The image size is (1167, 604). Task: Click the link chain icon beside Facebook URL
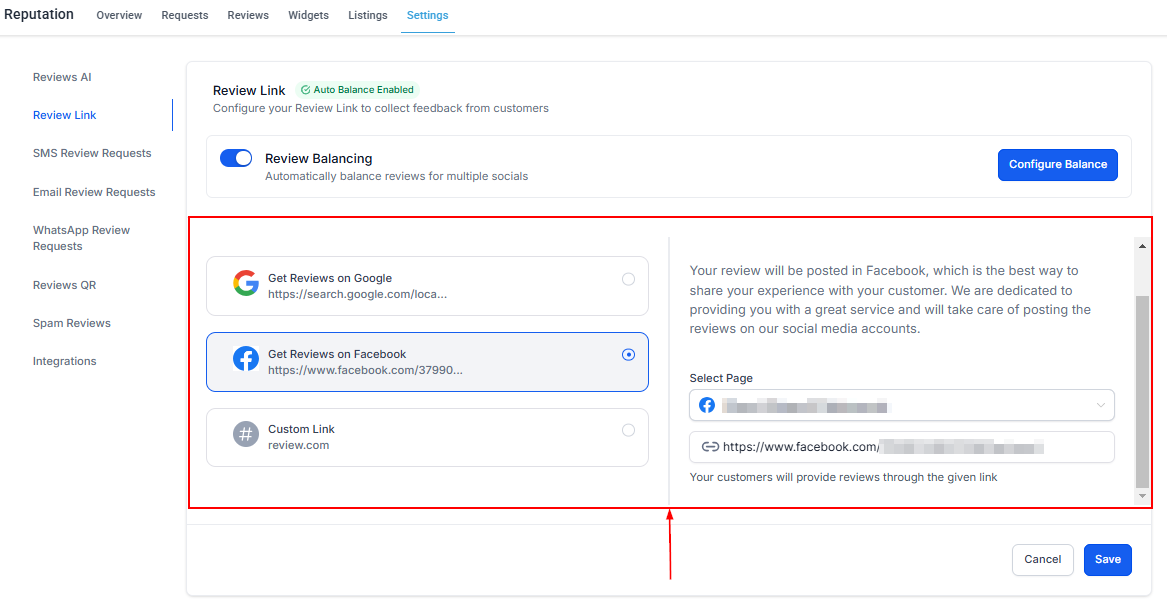tap(710, 447)
